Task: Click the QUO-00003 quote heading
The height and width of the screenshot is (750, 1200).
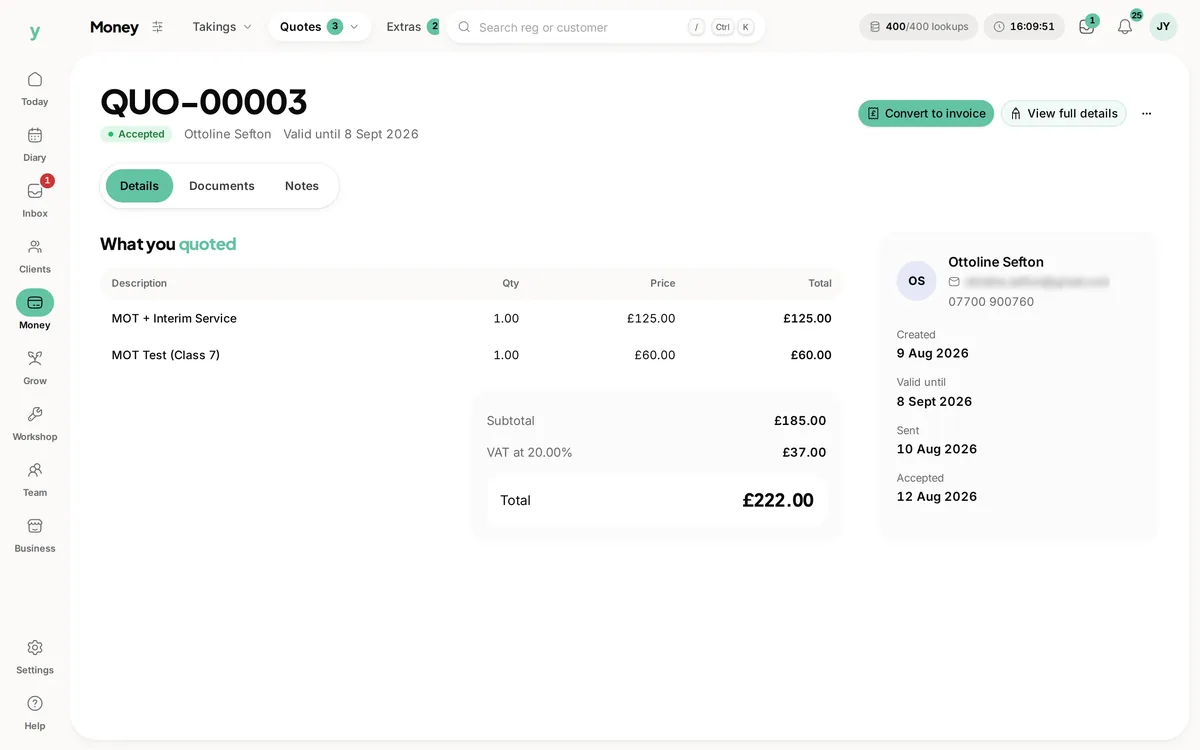Action: click(x=204, y=102)
